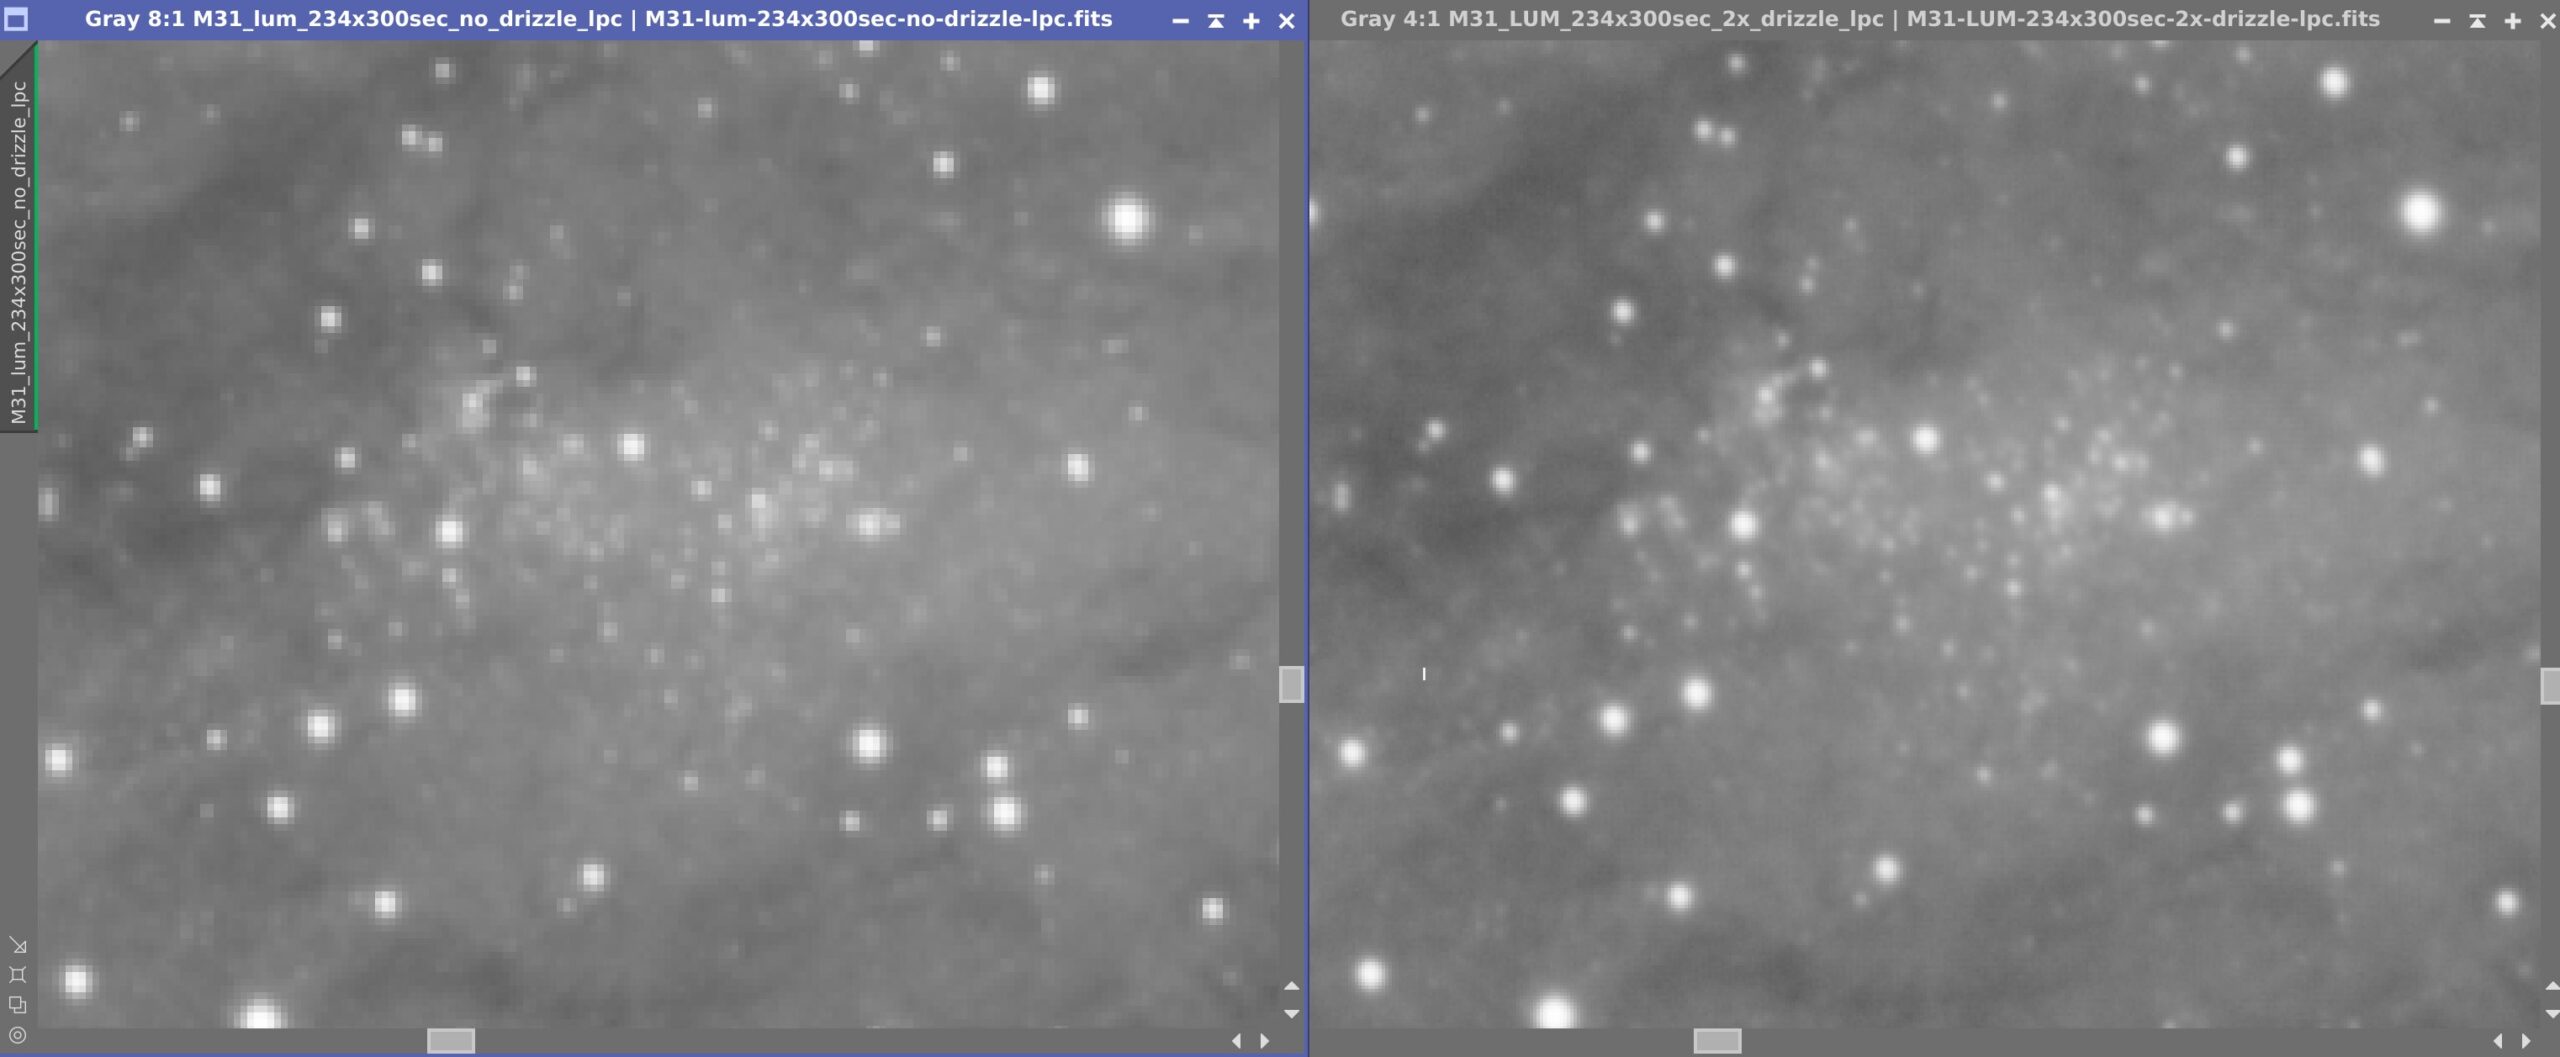This screenshot has height=1057, width=2560.
Task: Close the no_drizzle image window
Action: click(1287, 20)
